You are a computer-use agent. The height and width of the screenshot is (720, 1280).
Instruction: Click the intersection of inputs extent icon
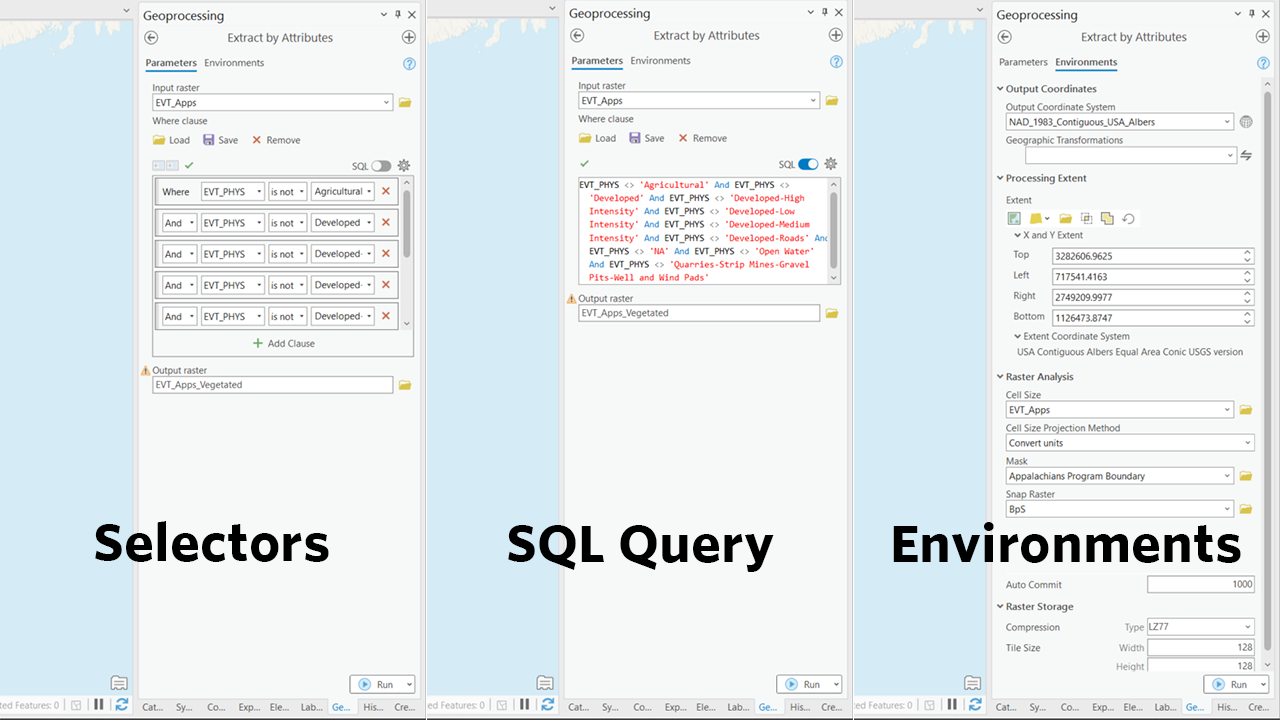(x=1086, y=218)
